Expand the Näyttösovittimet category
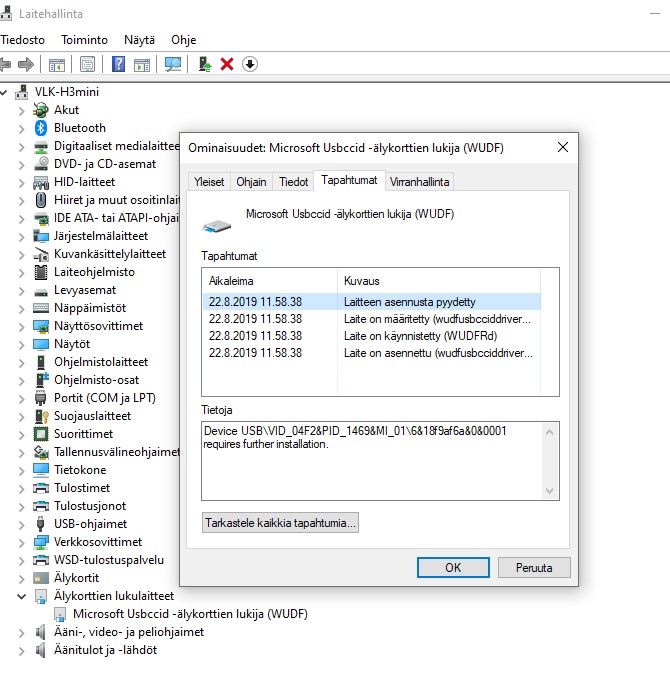Viewport: 670px width, 686px height. 21,326
